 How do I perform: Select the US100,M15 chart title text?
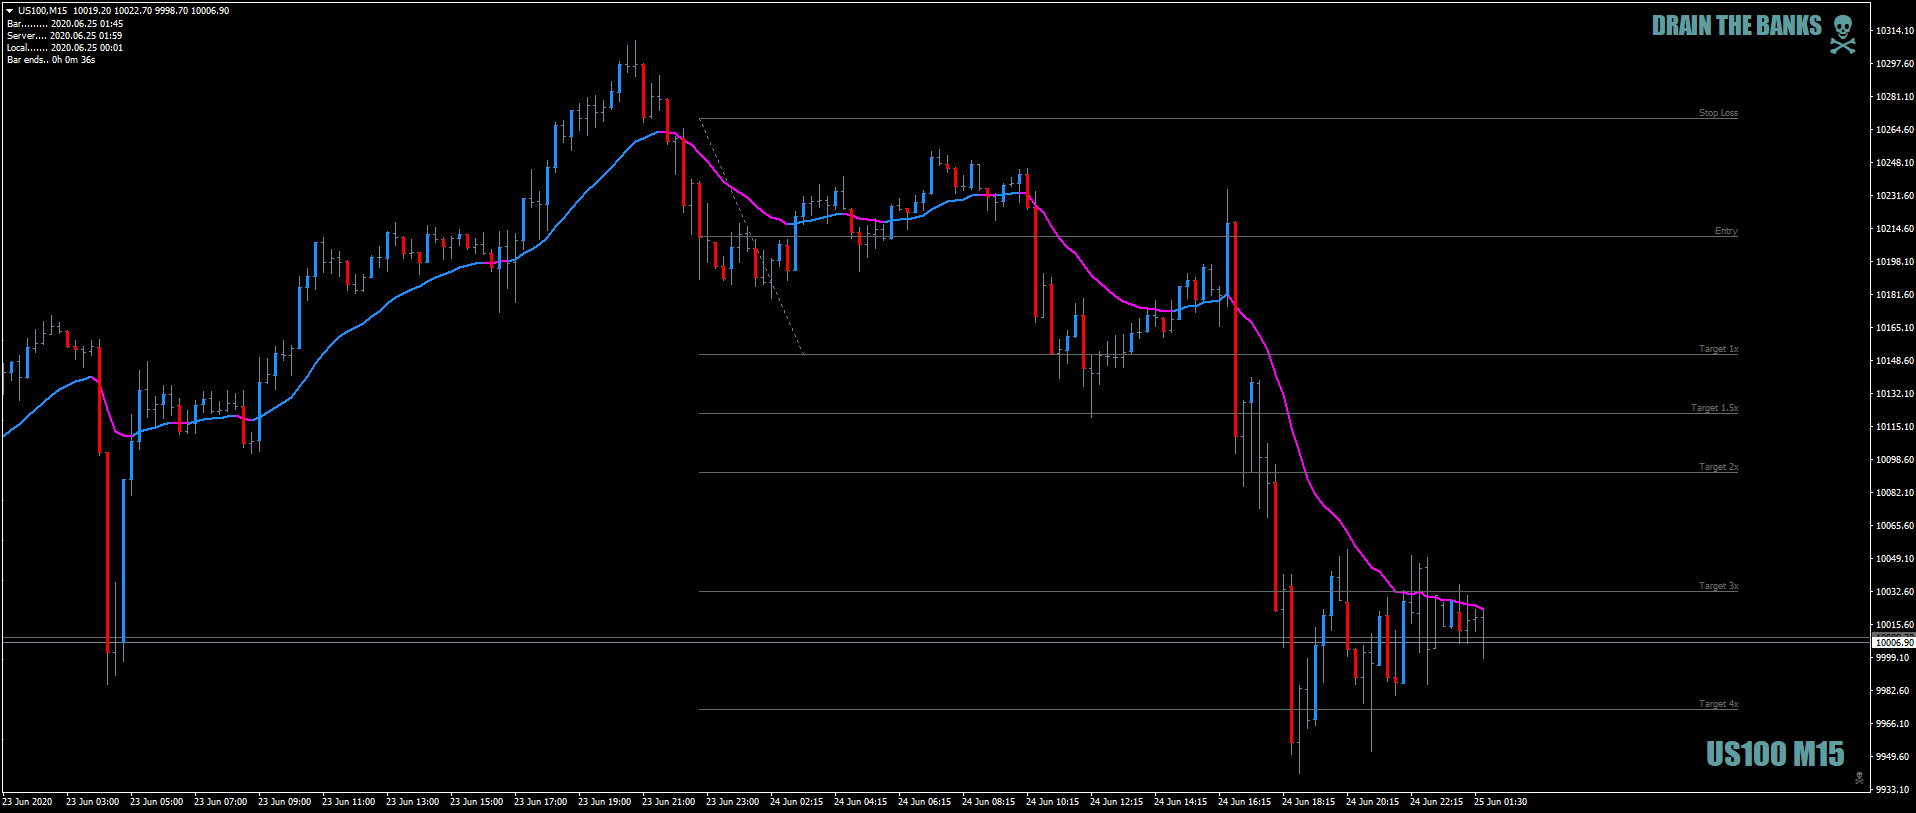pos(42,11)
